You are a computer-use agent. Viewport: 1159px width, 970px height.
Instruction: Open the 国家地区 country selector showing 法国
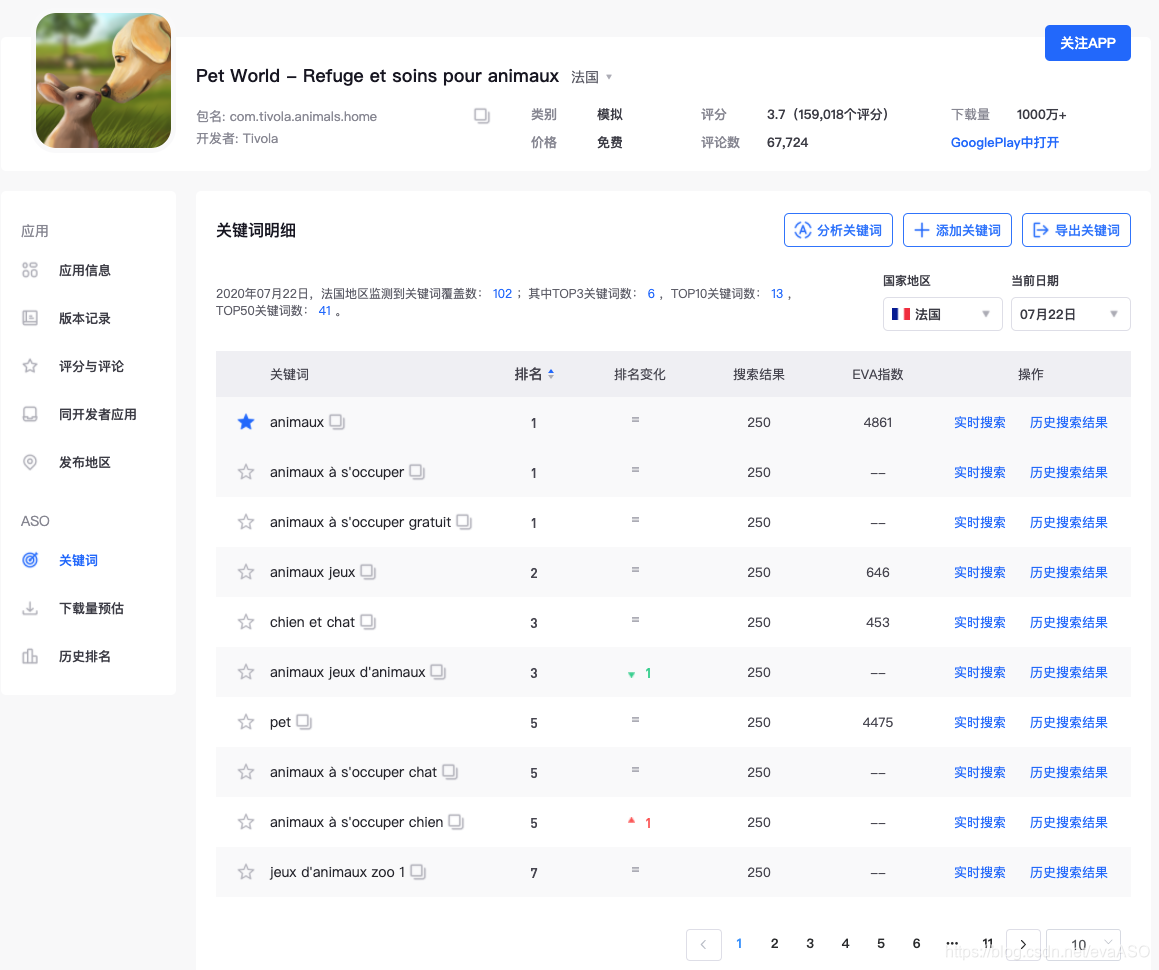point(941,313)
